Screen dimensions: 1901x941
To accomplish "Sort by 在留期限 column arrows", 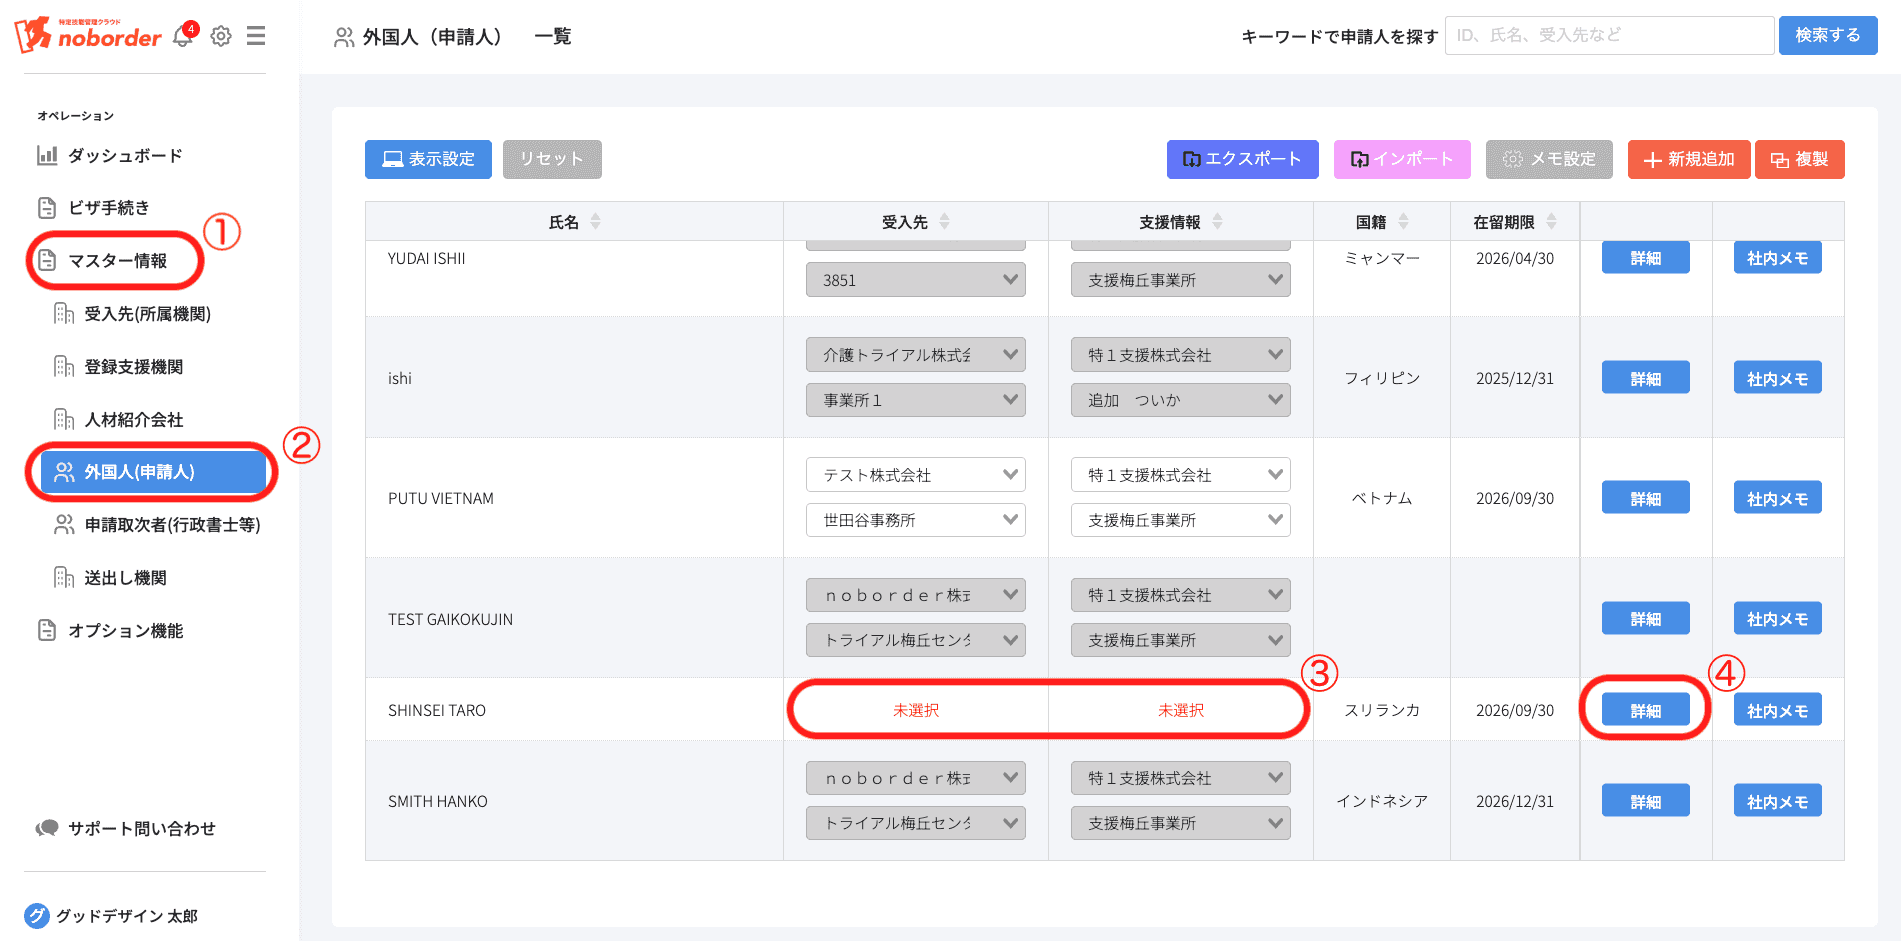I will [1551, 222].
